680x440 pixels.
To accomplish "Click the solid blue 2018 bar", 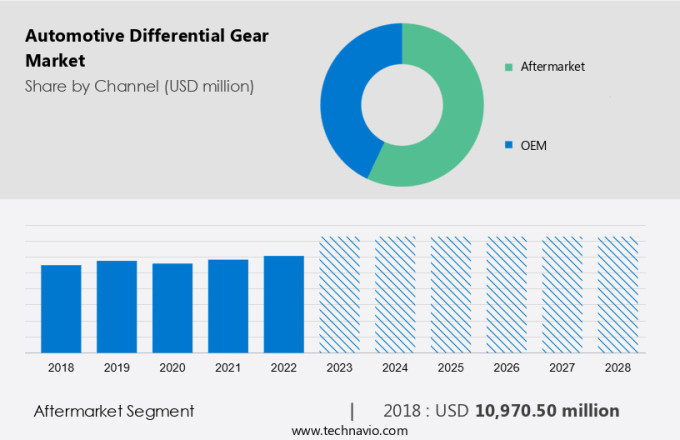I will pyautogui.click(x=61, y=309).
